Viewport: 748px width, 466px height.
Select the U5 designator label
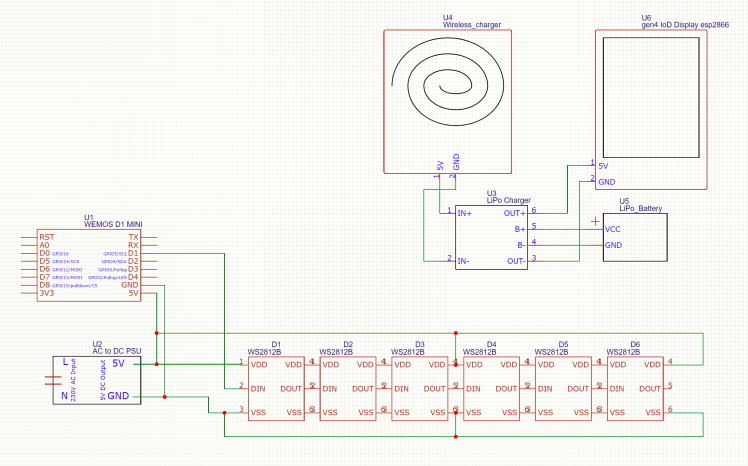pos(624,201)
